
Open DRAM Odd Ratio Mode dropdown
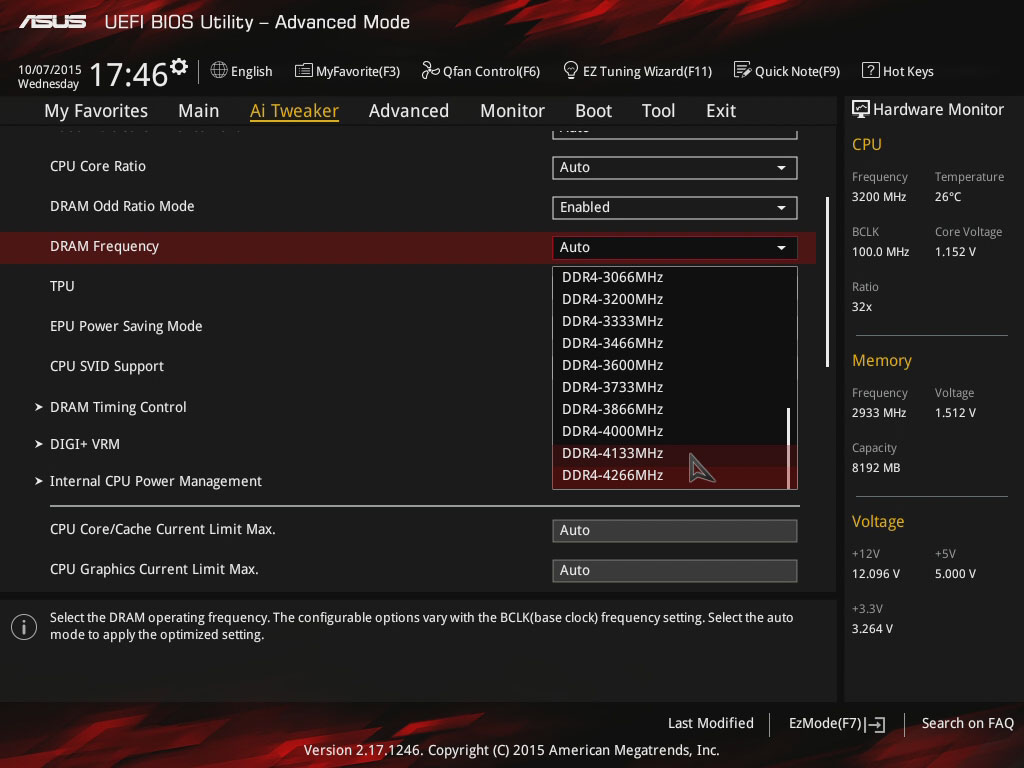tap(675, 208)
